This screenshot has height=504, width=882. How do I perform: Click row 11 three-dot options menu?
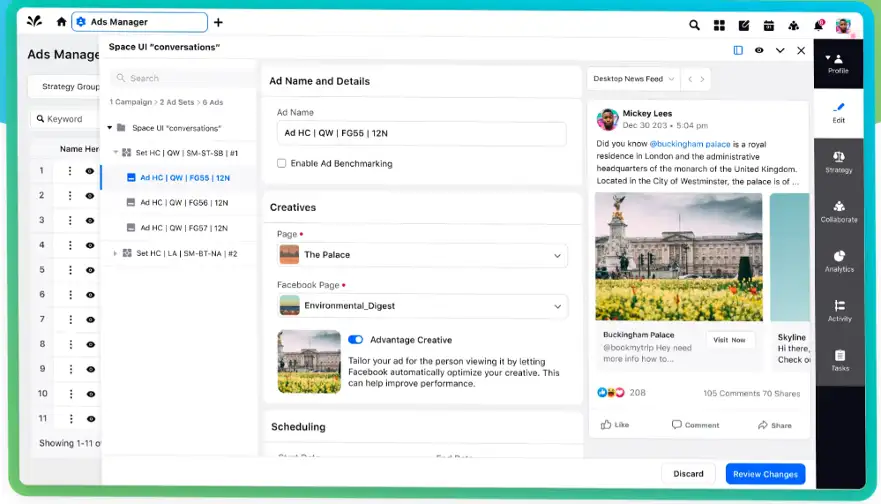pos(71,418)
